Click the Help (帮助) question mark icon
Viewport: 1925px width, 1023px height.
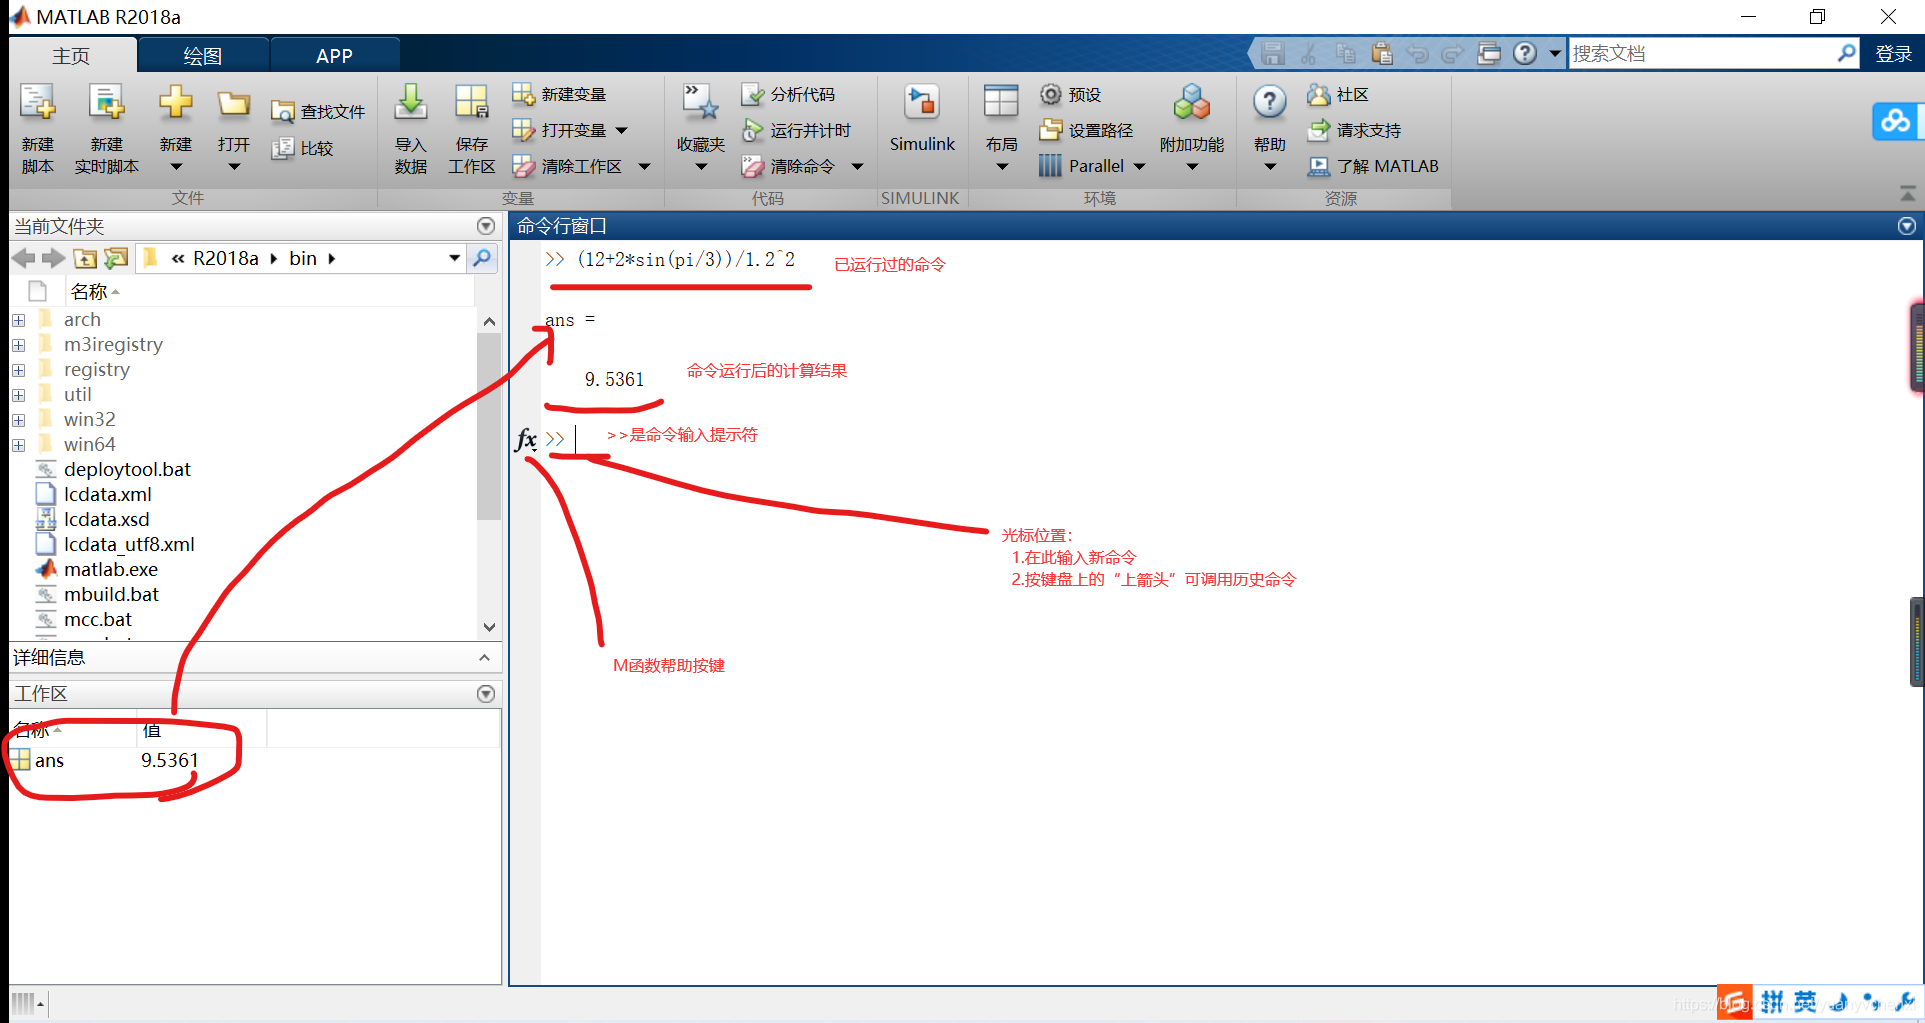1269,102
